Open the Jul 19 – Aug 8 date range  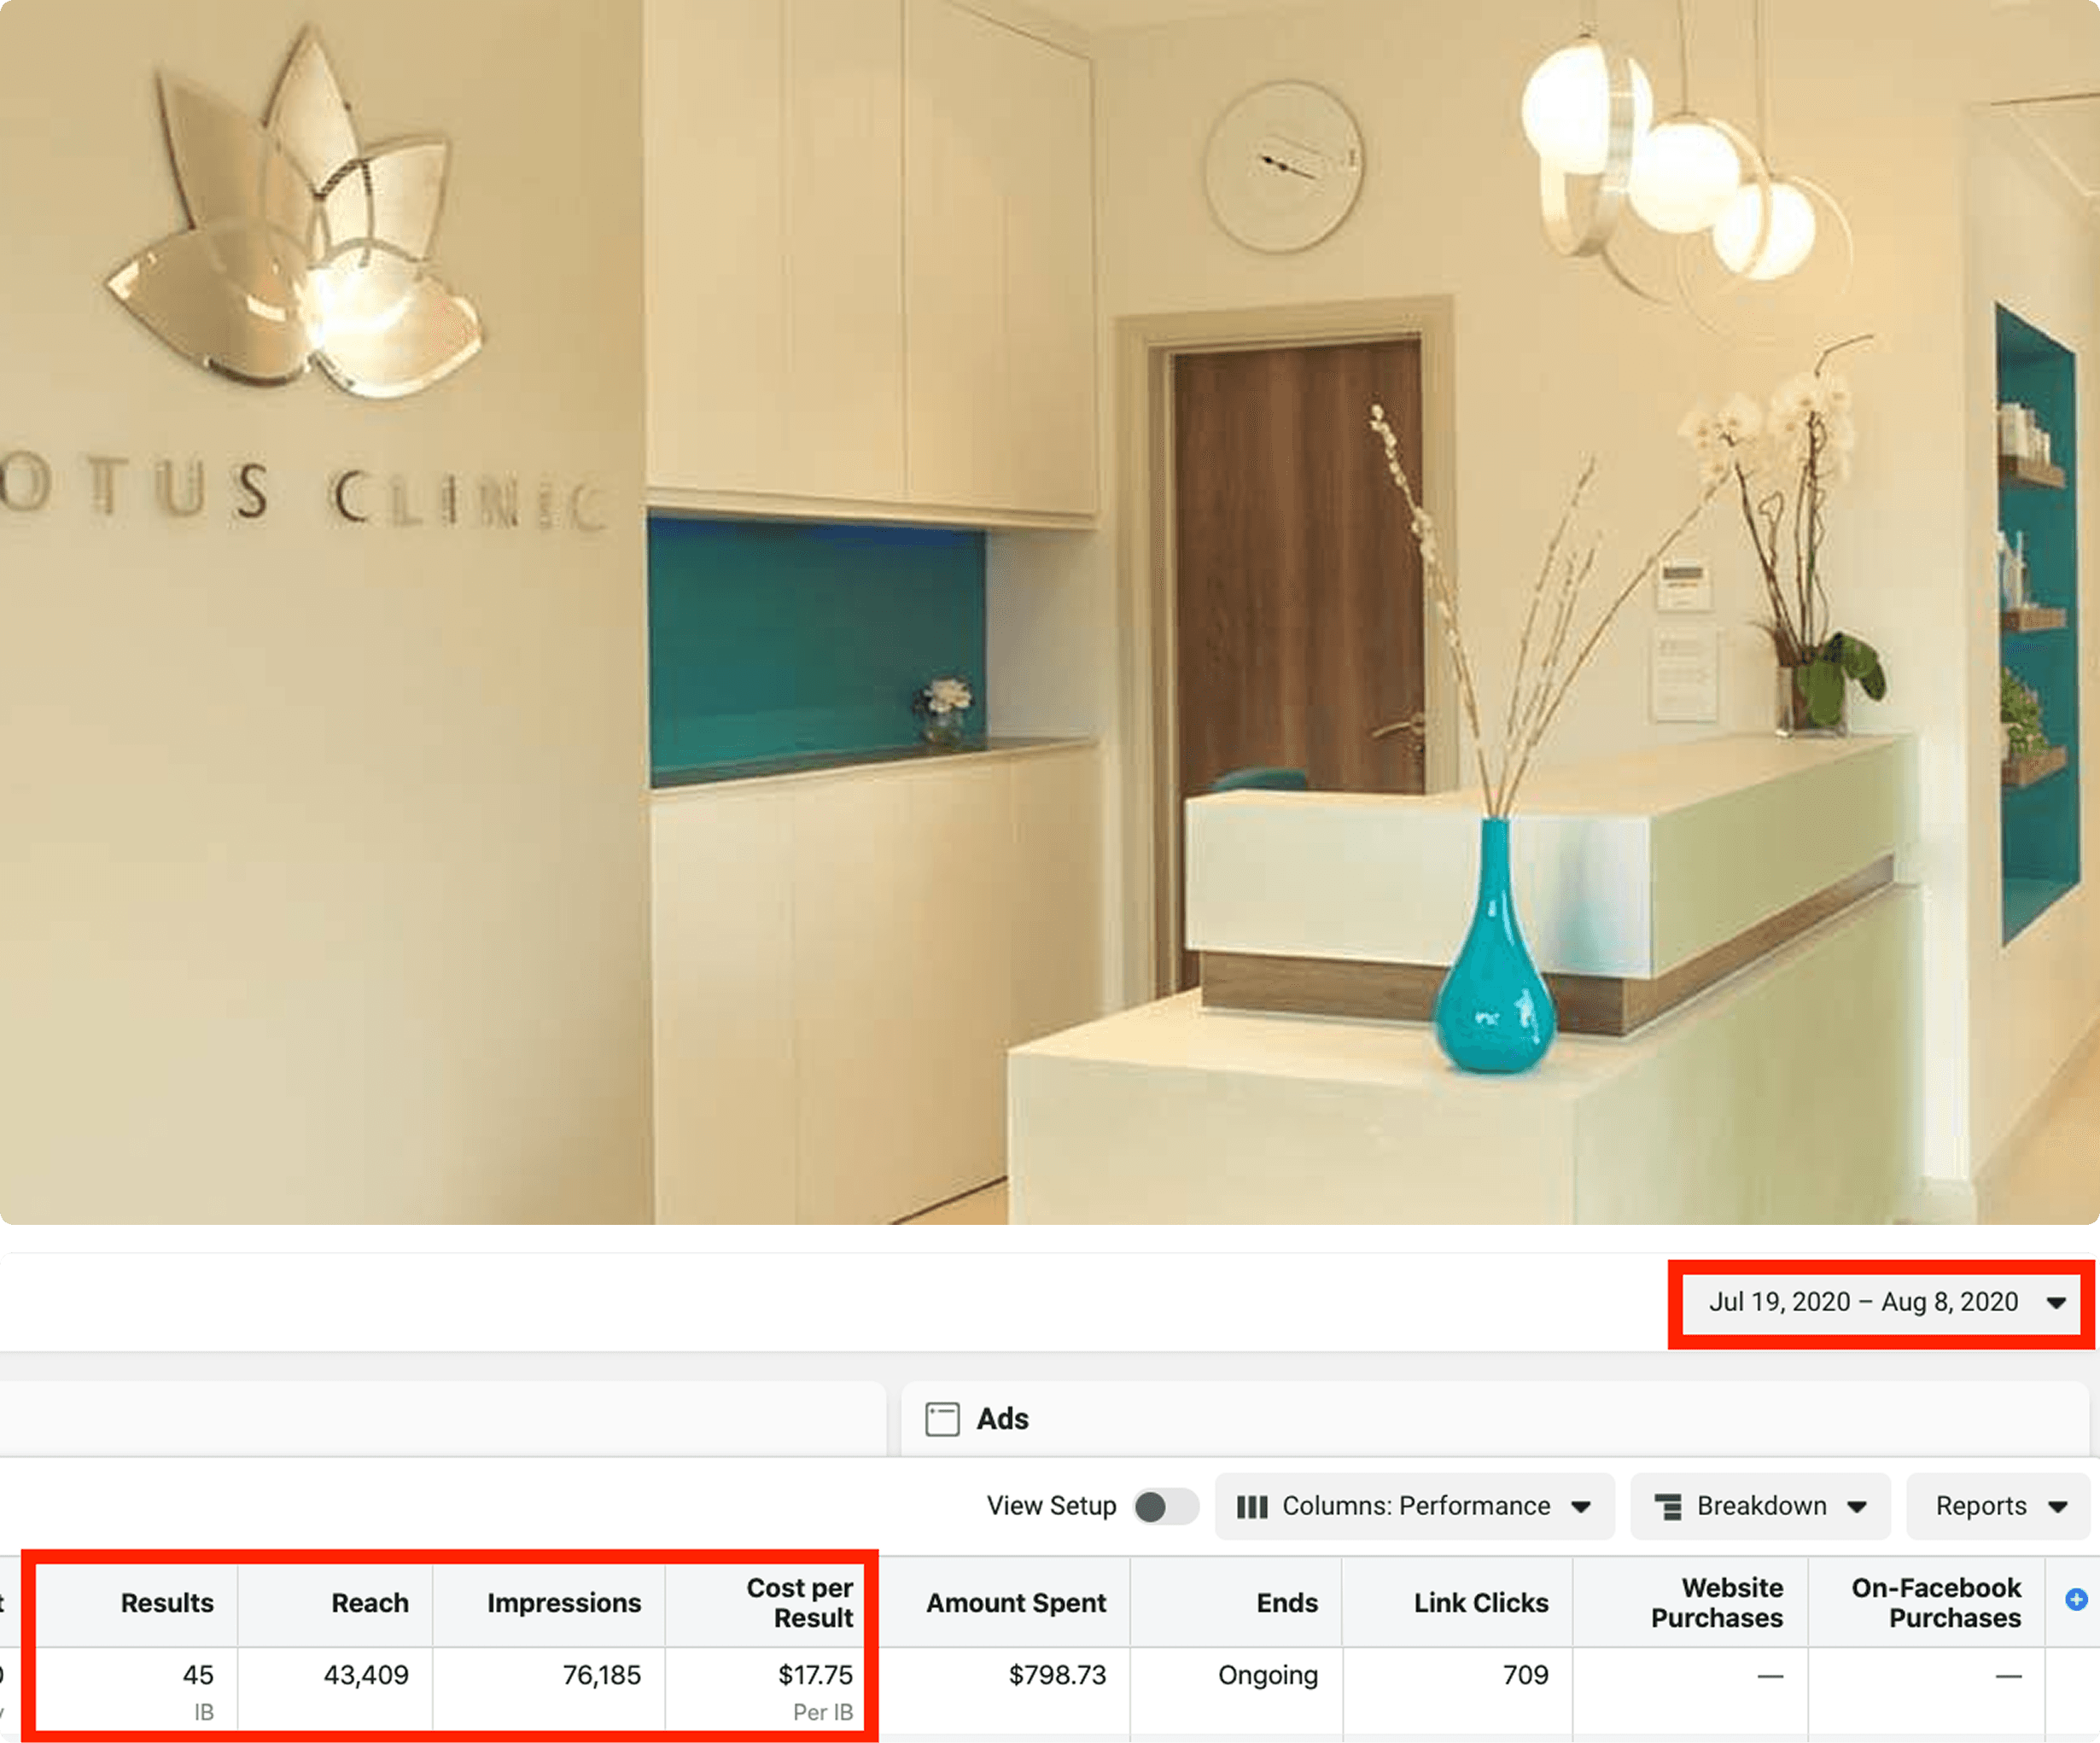tap(1882, 1302)
